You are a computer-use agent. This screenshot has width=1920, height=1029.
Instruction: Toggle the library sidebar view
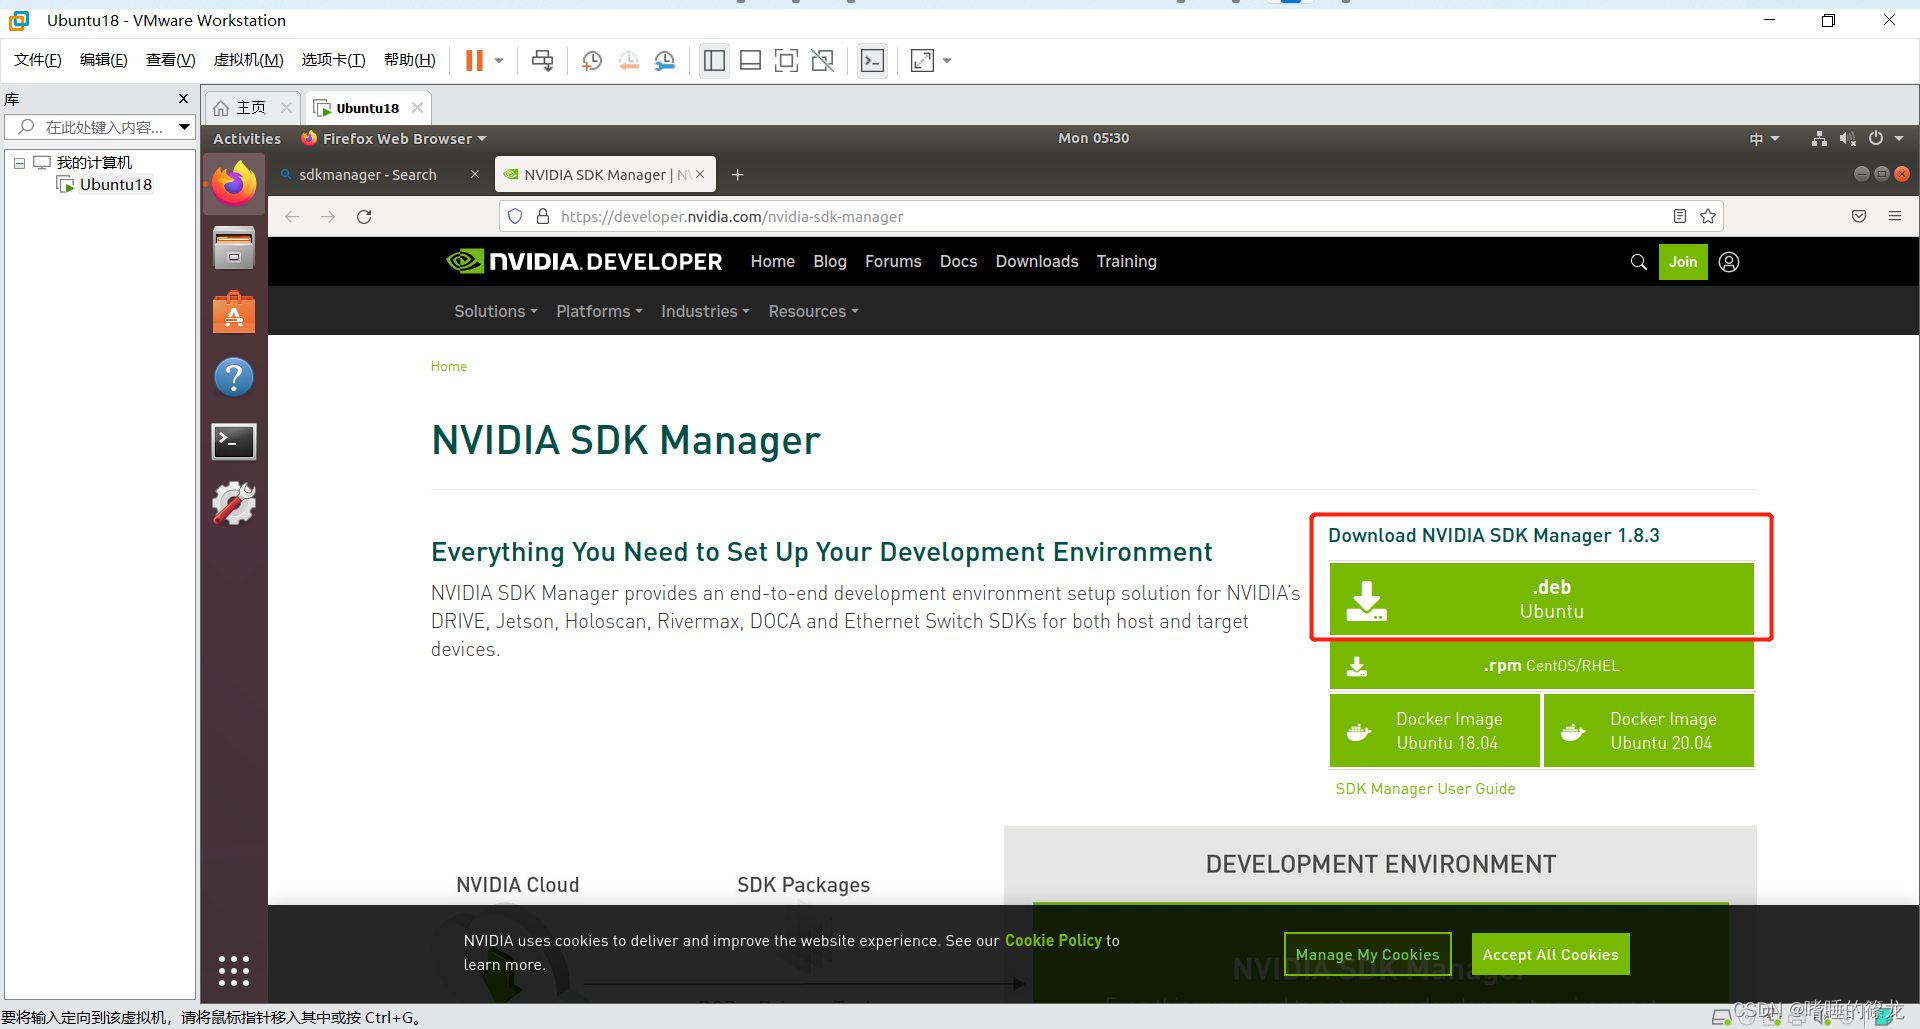[x=714, y=61]
